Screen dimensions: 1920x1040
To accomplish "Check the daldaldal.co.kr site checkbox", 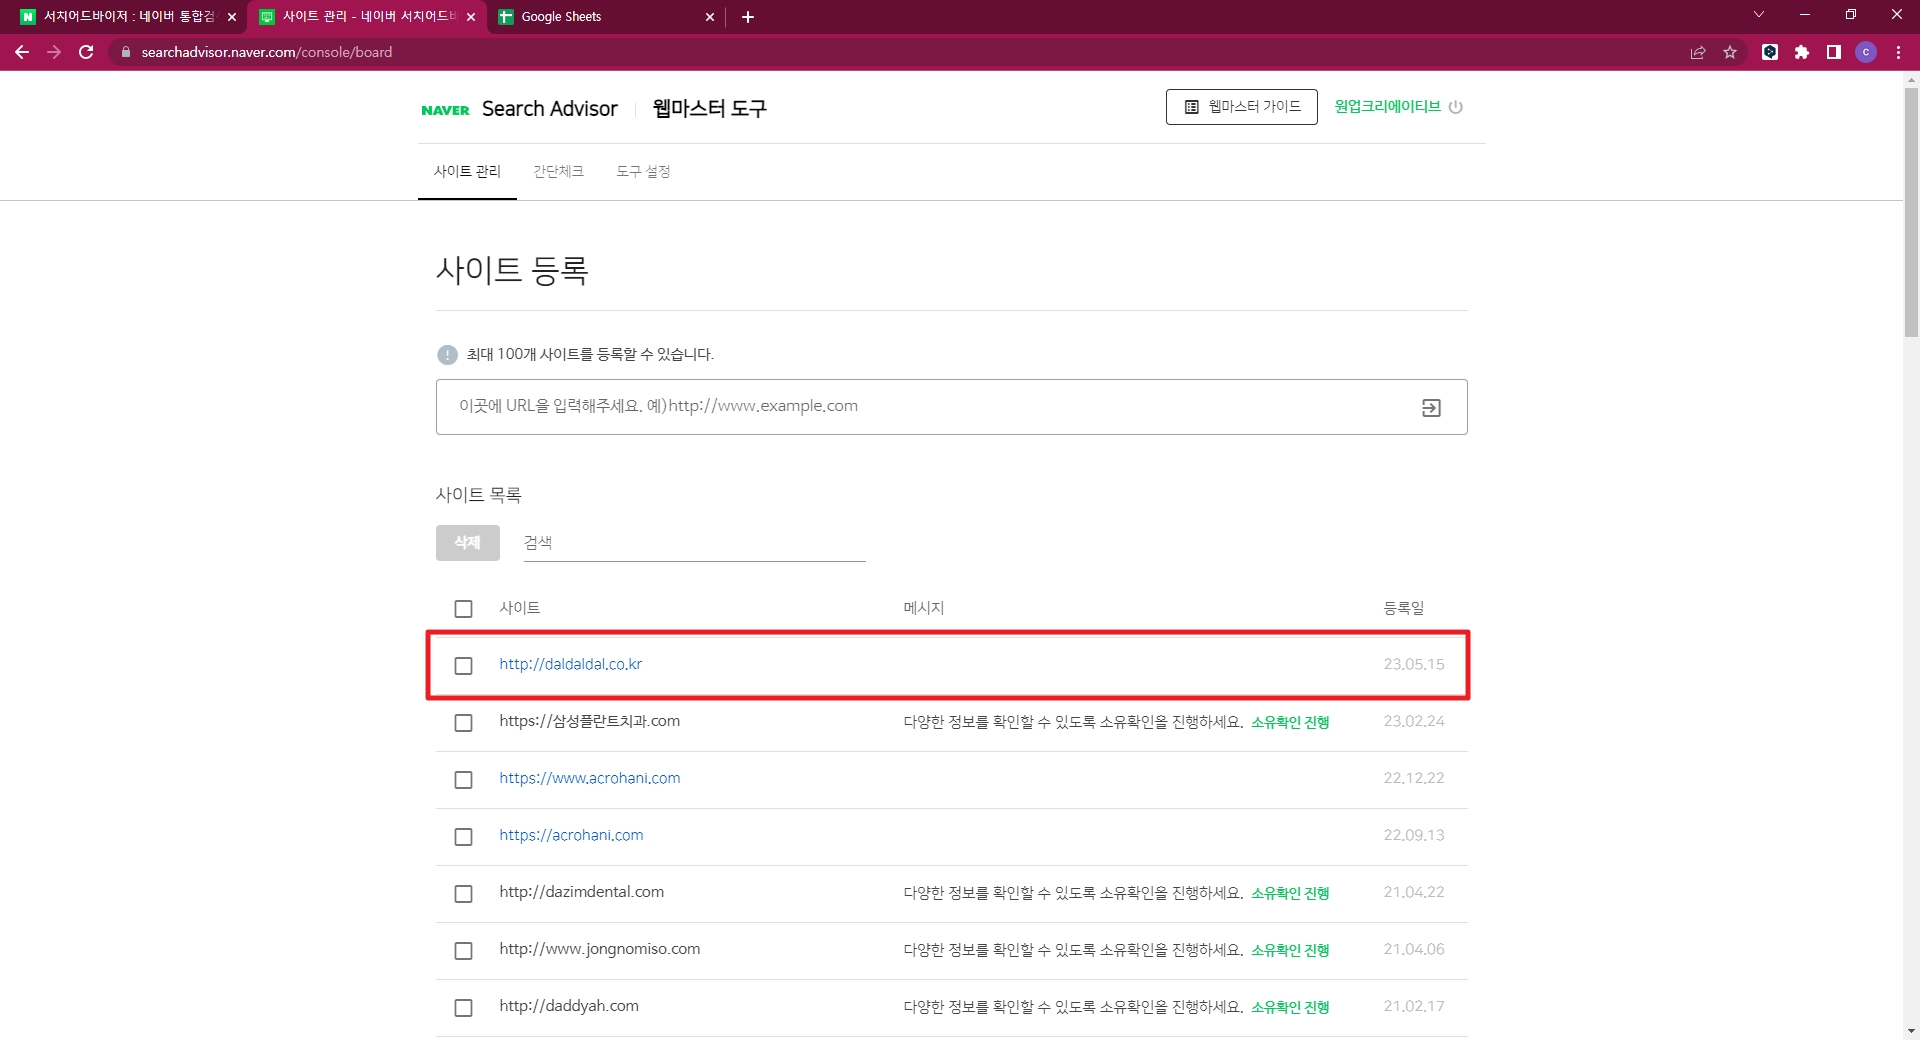I will [463, 666].
